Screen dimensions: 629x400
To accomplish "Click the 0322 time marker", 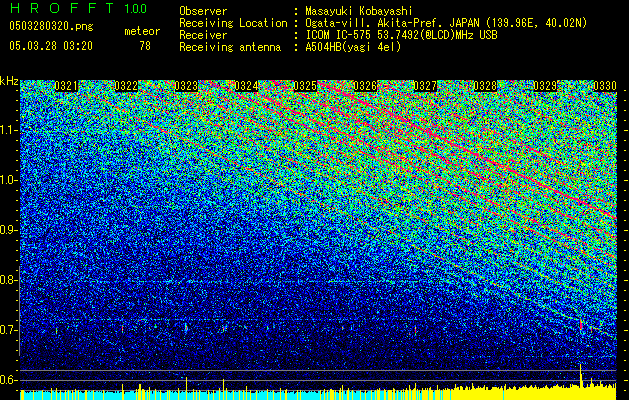I will point(126,86).
